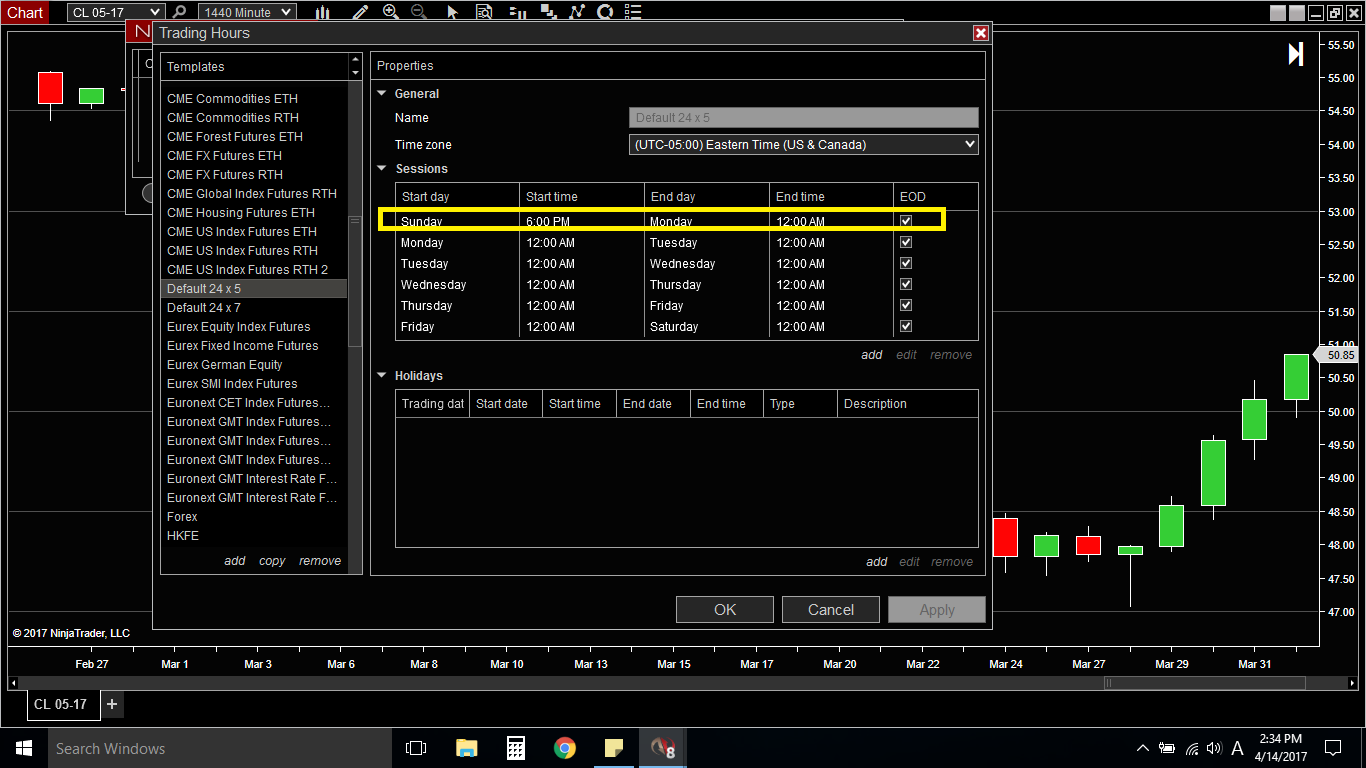Open the battery status tray icon
This screenshot has width=1366, height=768.
pyautogui.click(x=1167, y=748)
